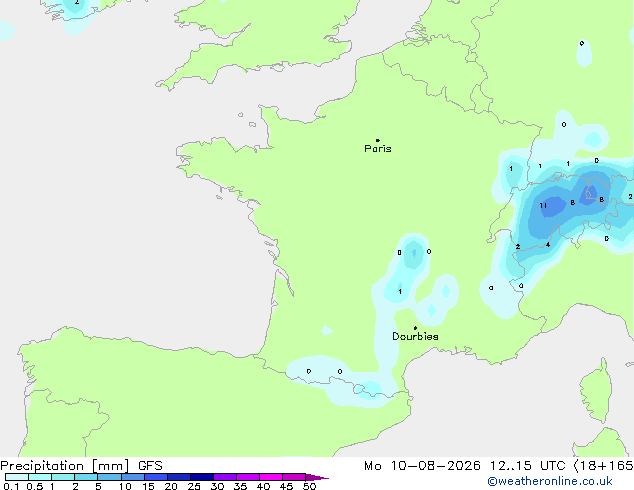Click the Paris city label
Viewport: 634px width, 490px height.
pos(378,149)
